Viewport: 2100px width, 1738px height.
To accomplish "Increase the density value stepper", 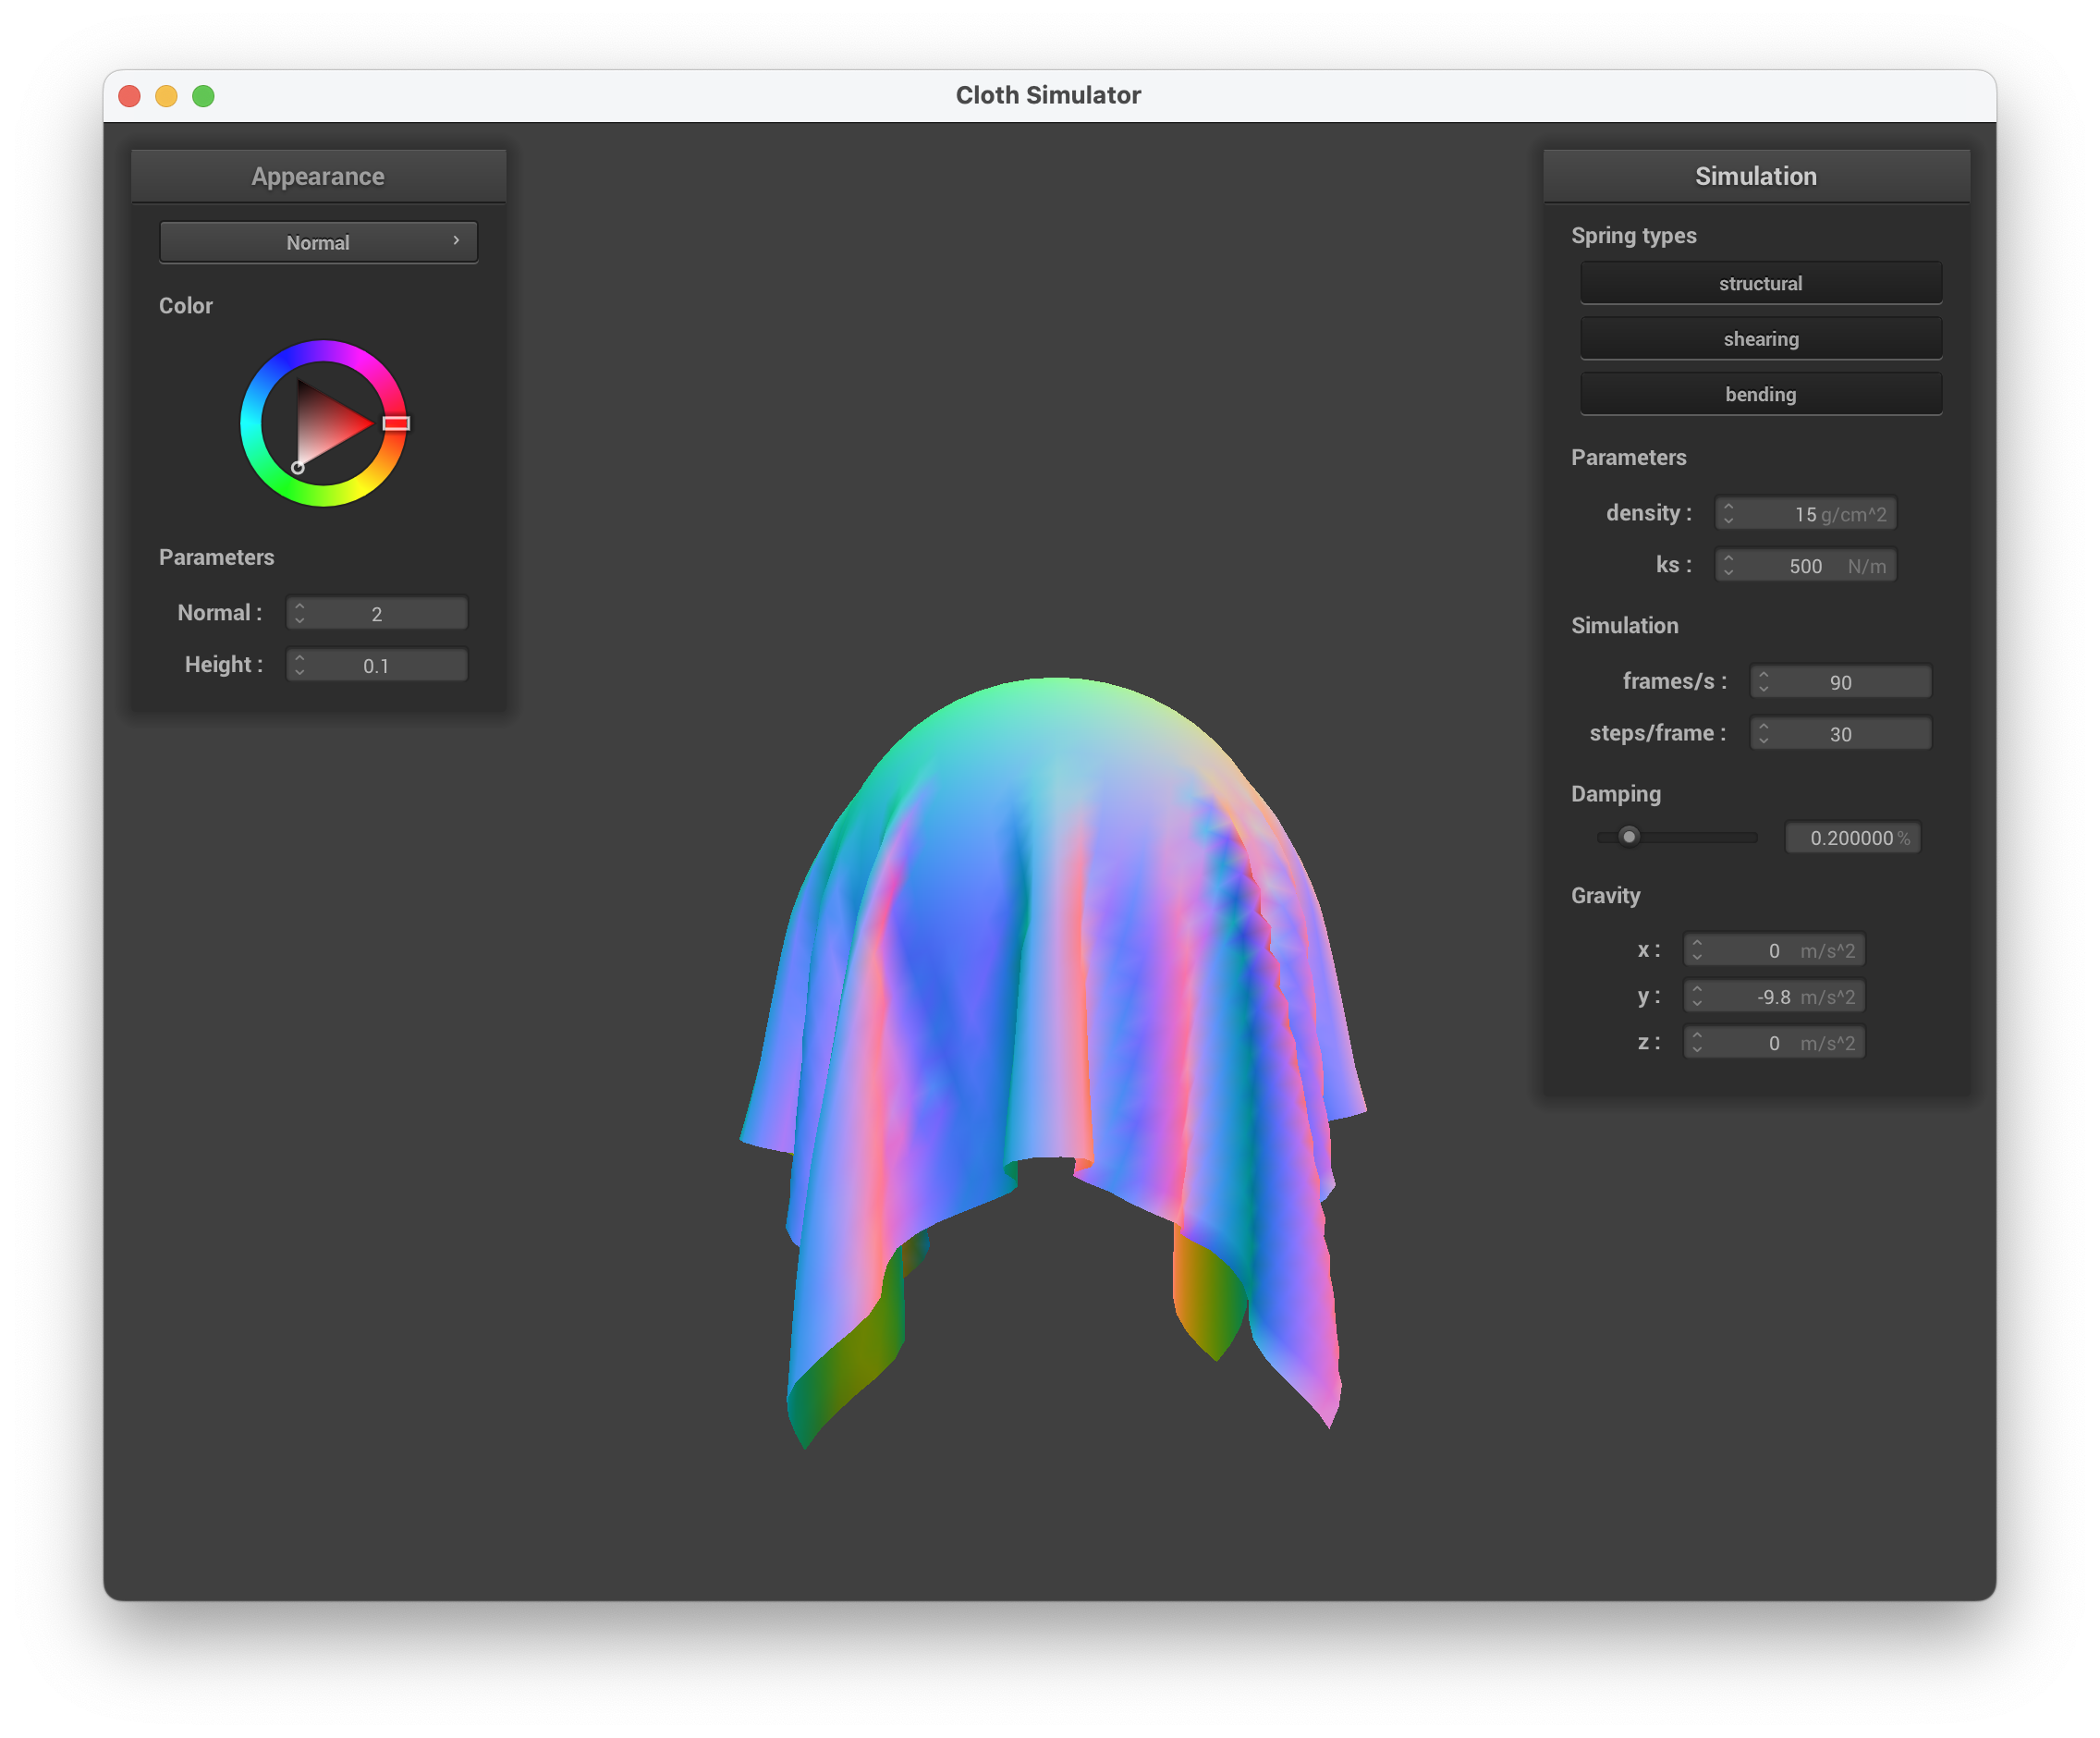I will pyautogui.click(x=1730, y=507).
